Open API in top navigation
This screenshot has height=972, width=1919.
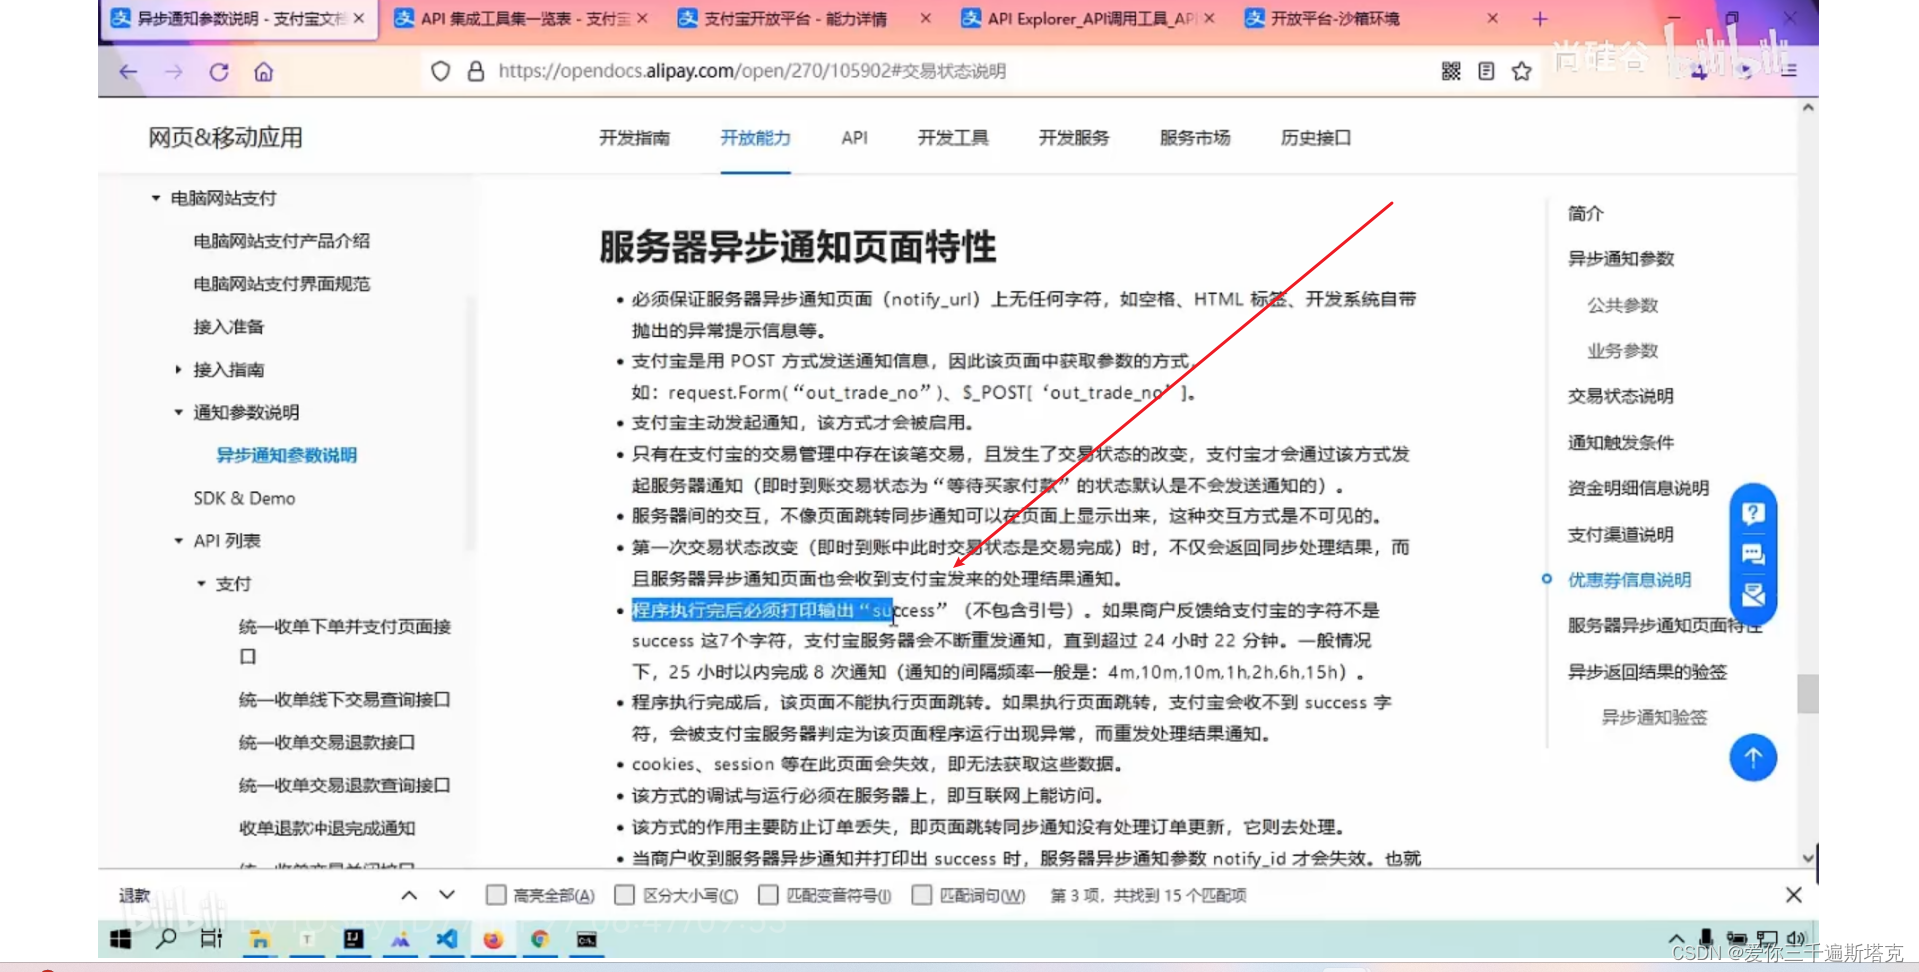click(854, 138)
